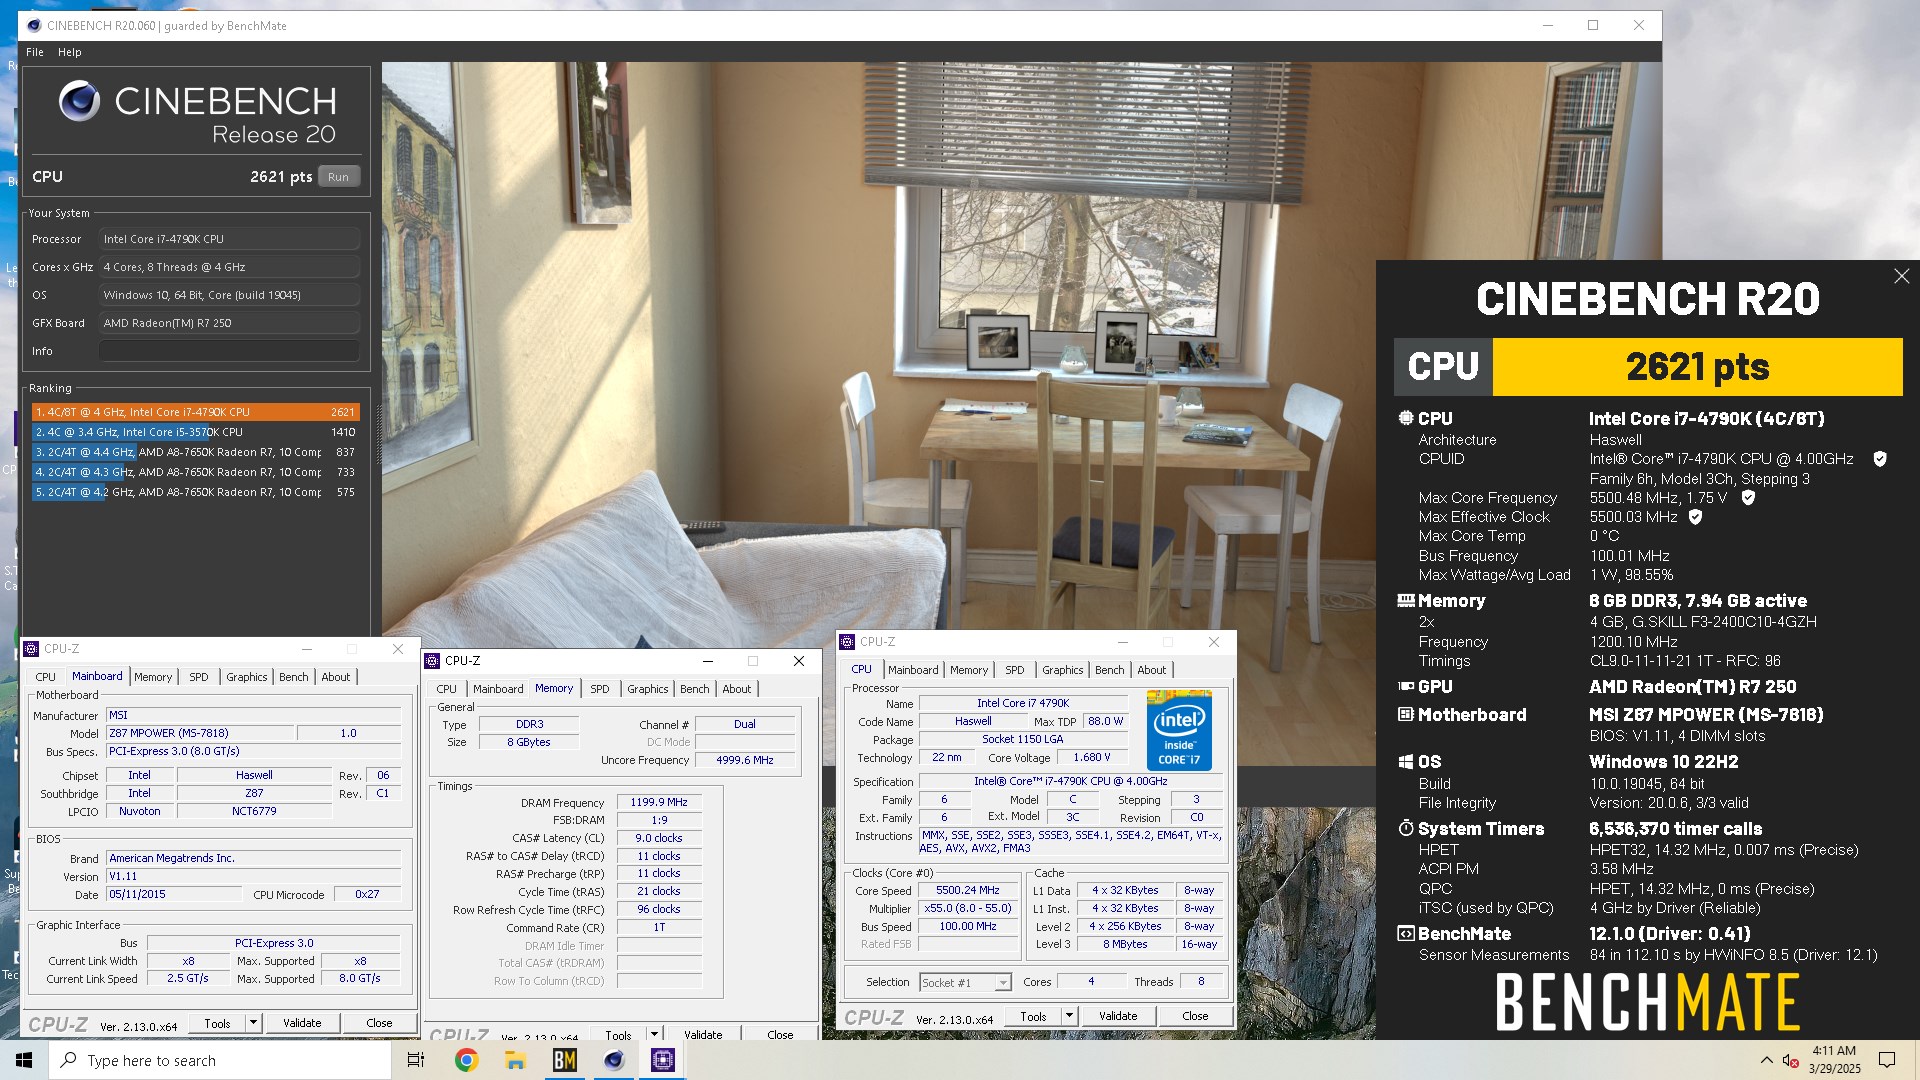Click the taskbar search box
Image resolution: width=1920 pixels, height=1080 pixels.
click(220, 1060)
